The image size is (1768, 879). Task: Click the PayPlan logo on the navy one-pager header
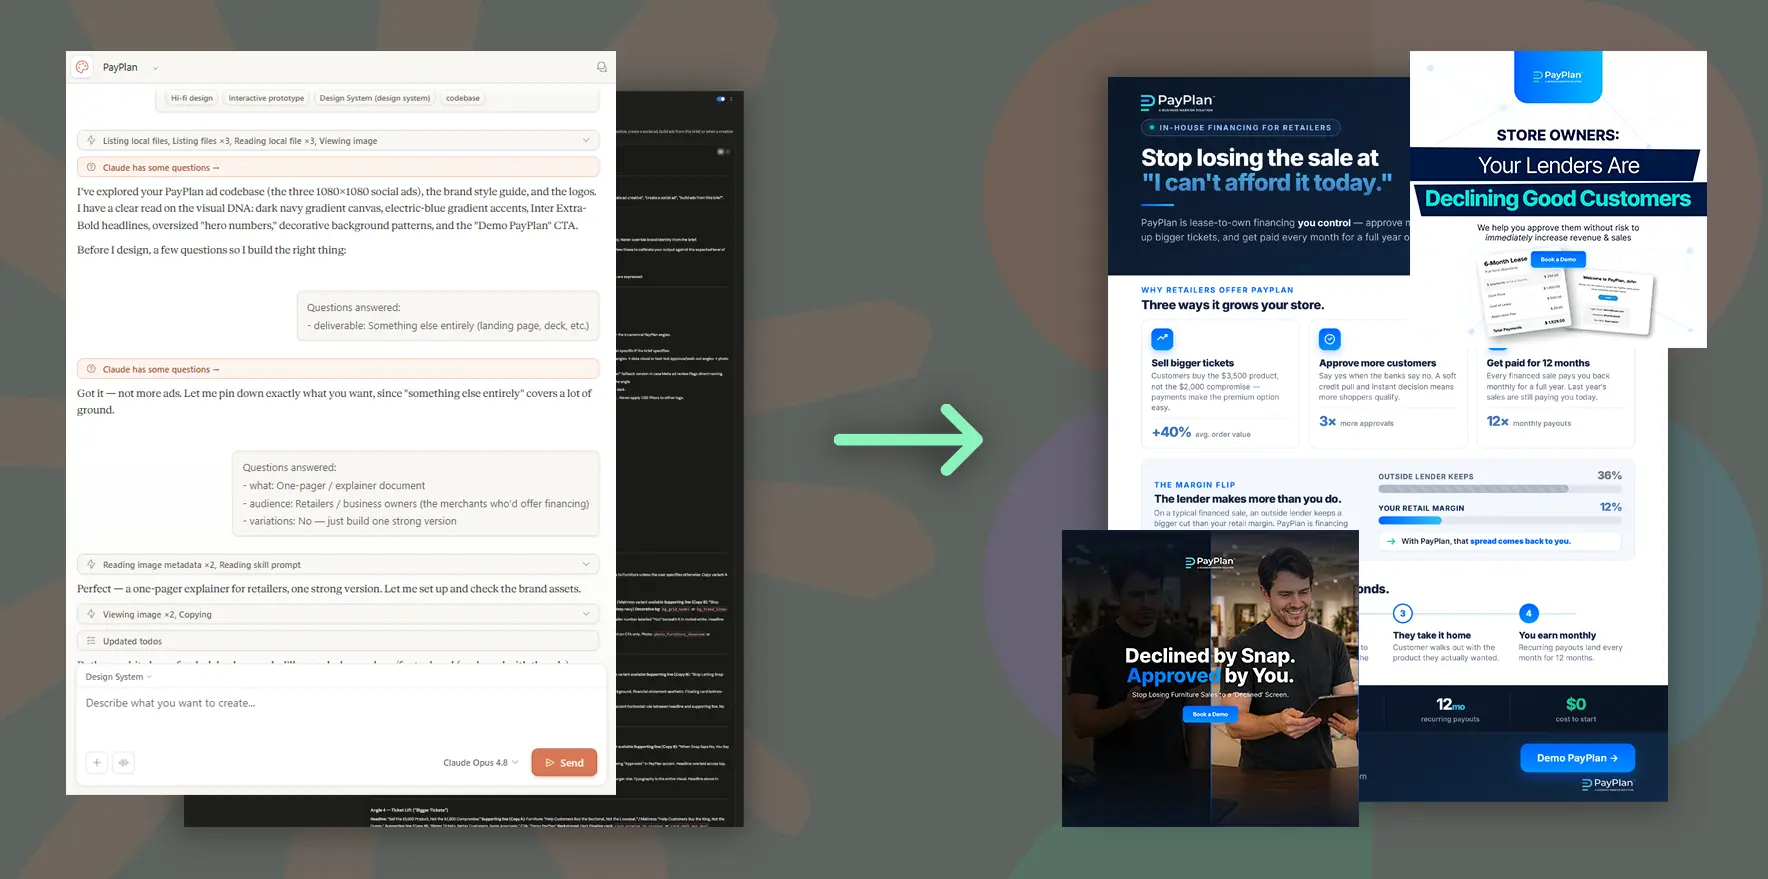click(x=1177, y=101)
